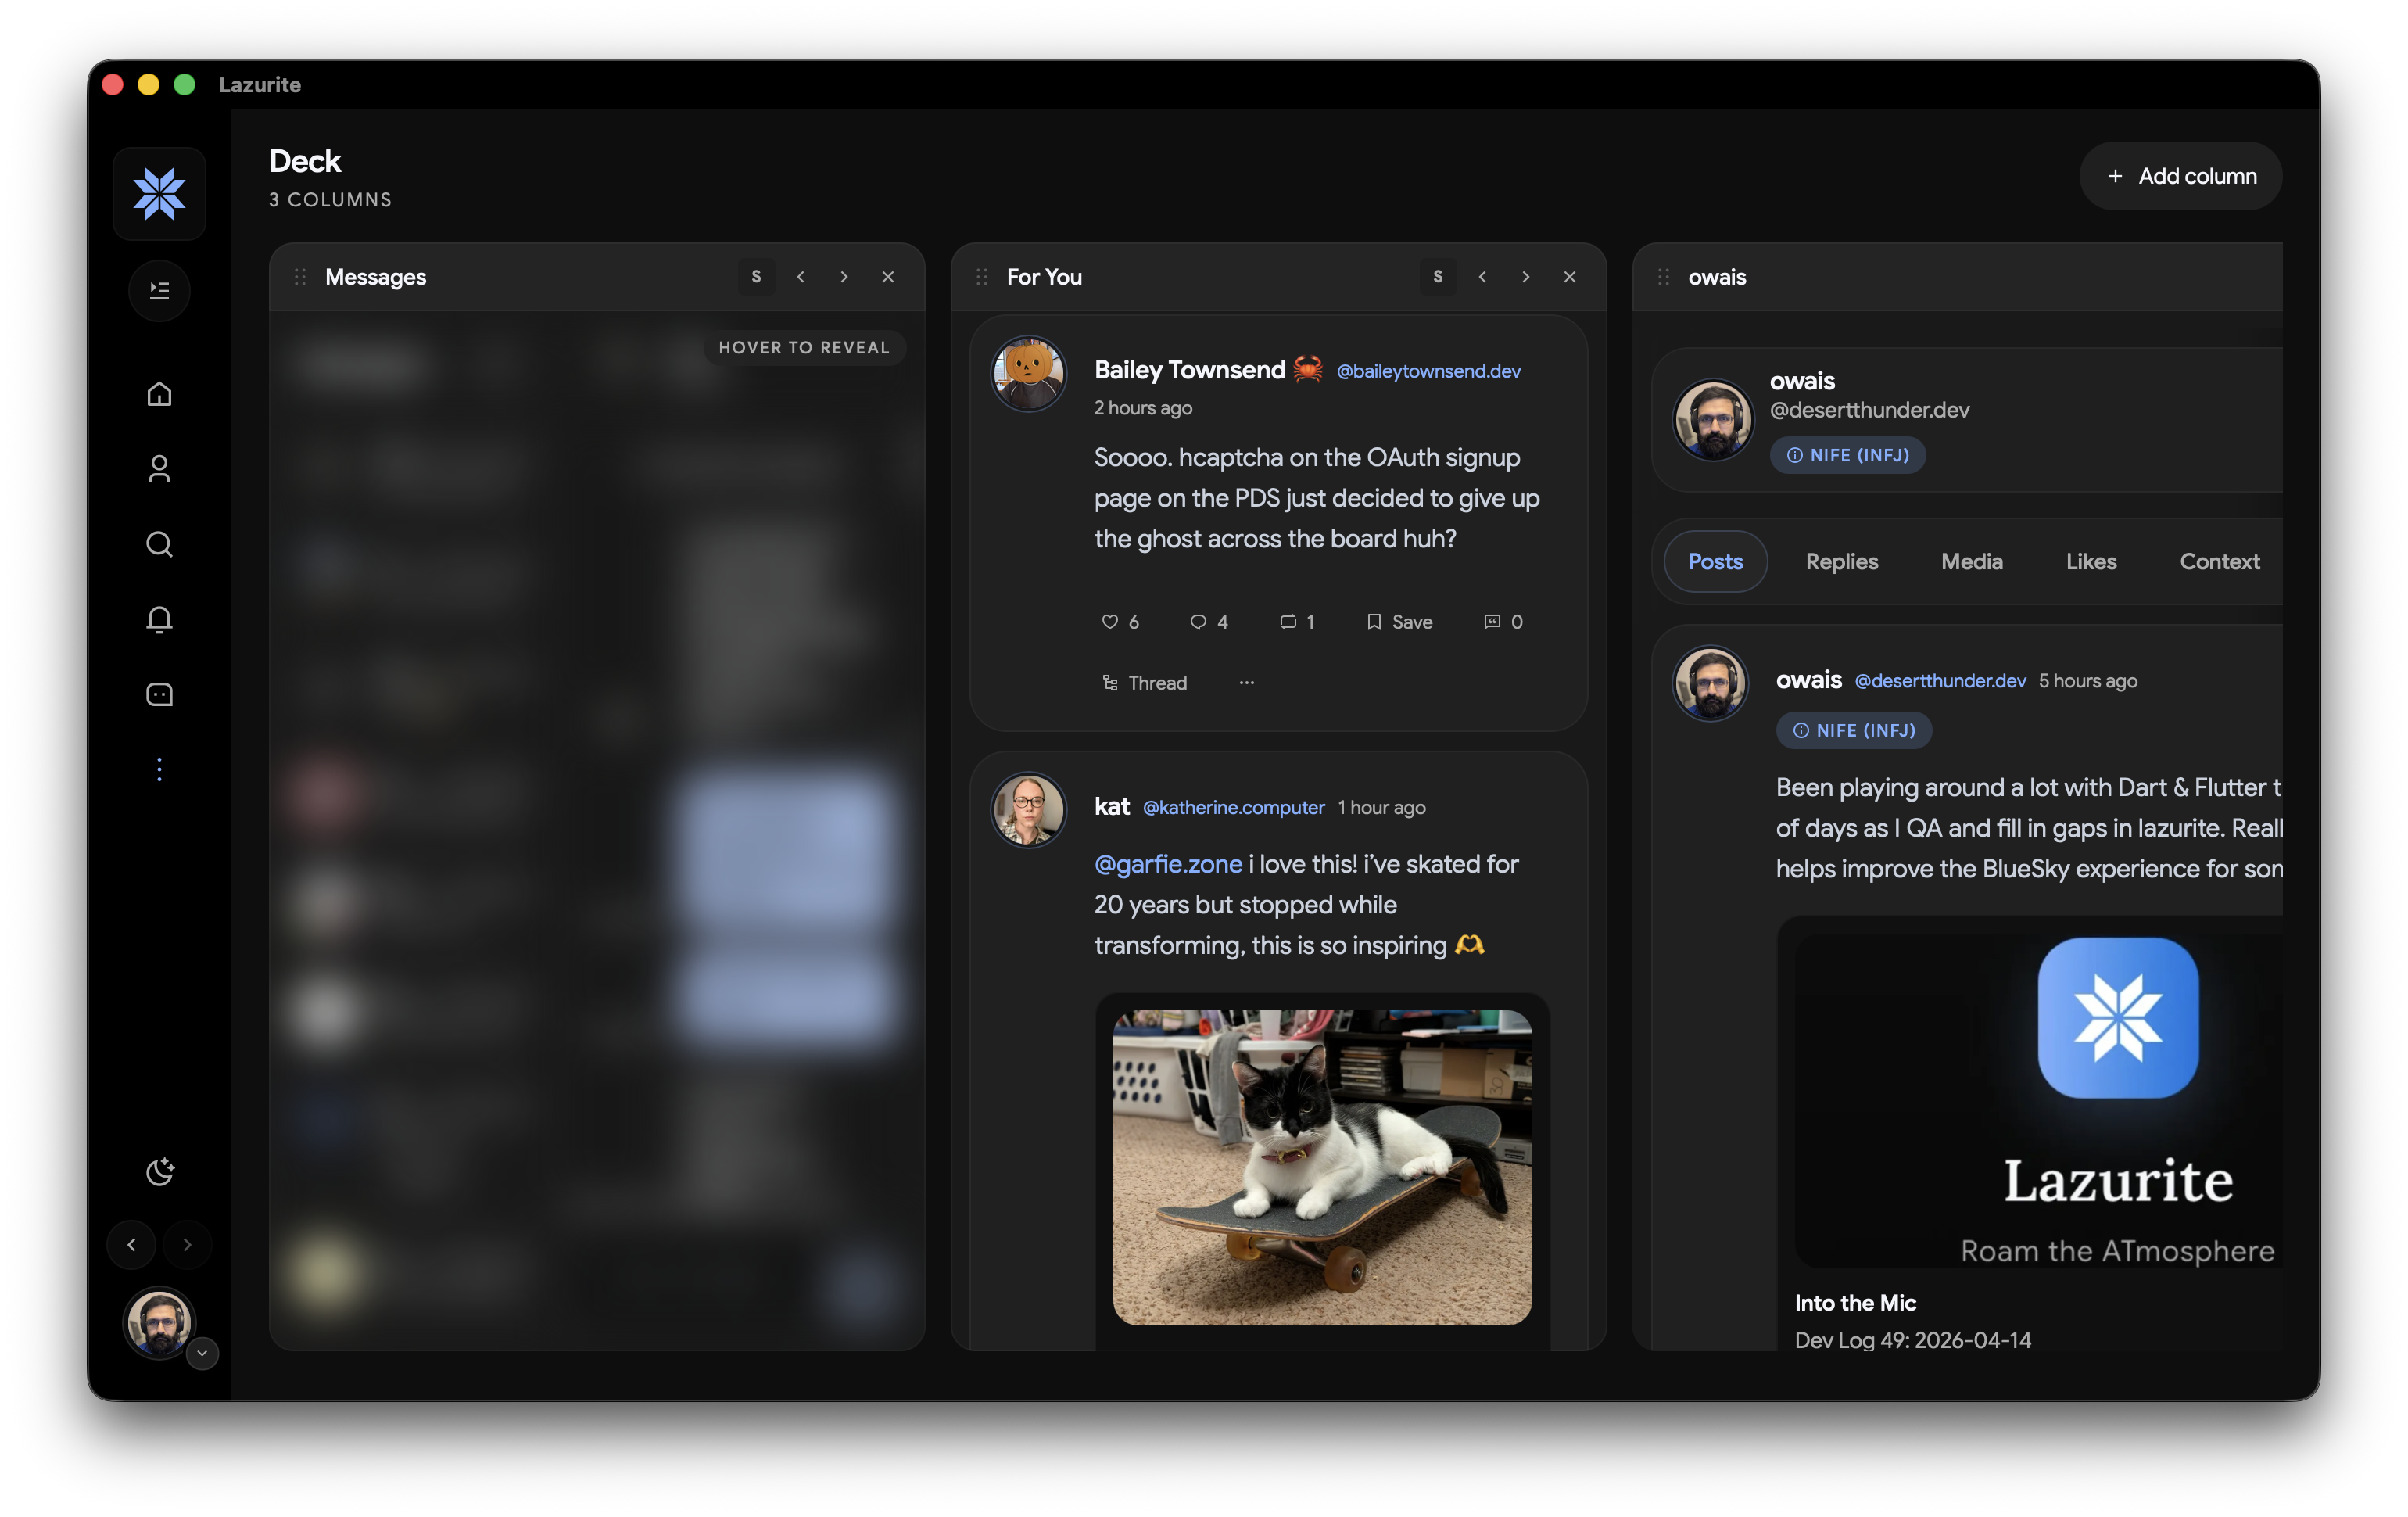Click the '2 hours ago' timestamp
This screenshot has height=1517, width=2408.
point(1143,408)
